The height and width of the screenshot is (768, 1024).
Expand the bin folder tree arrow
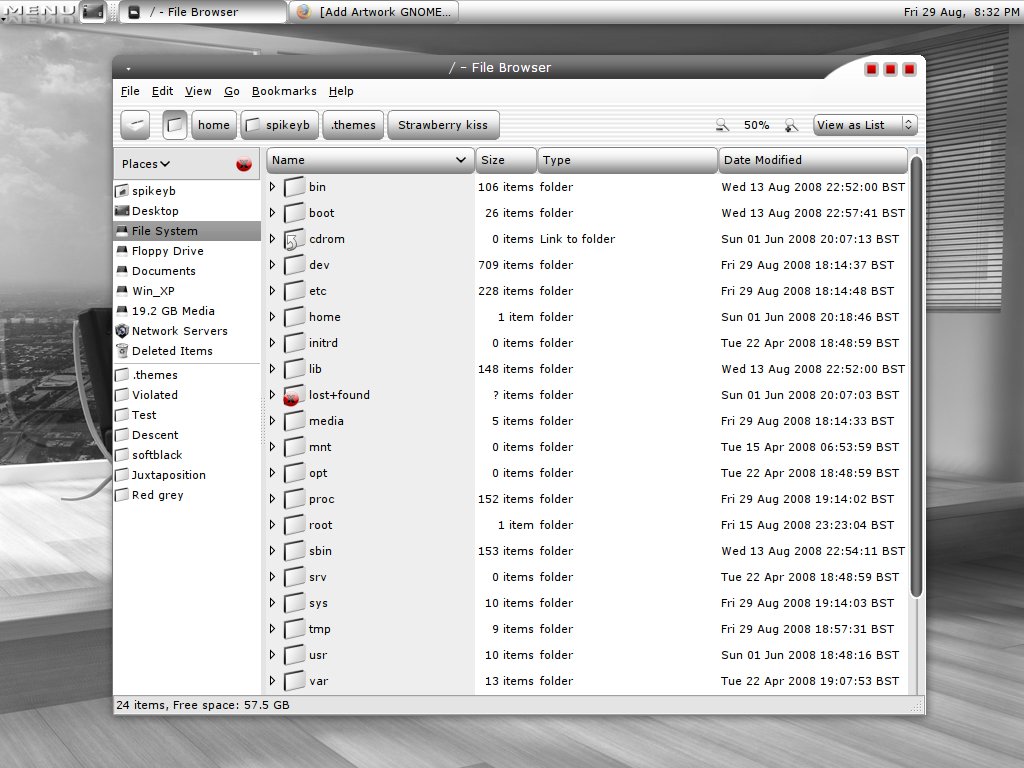pos(272,187)
